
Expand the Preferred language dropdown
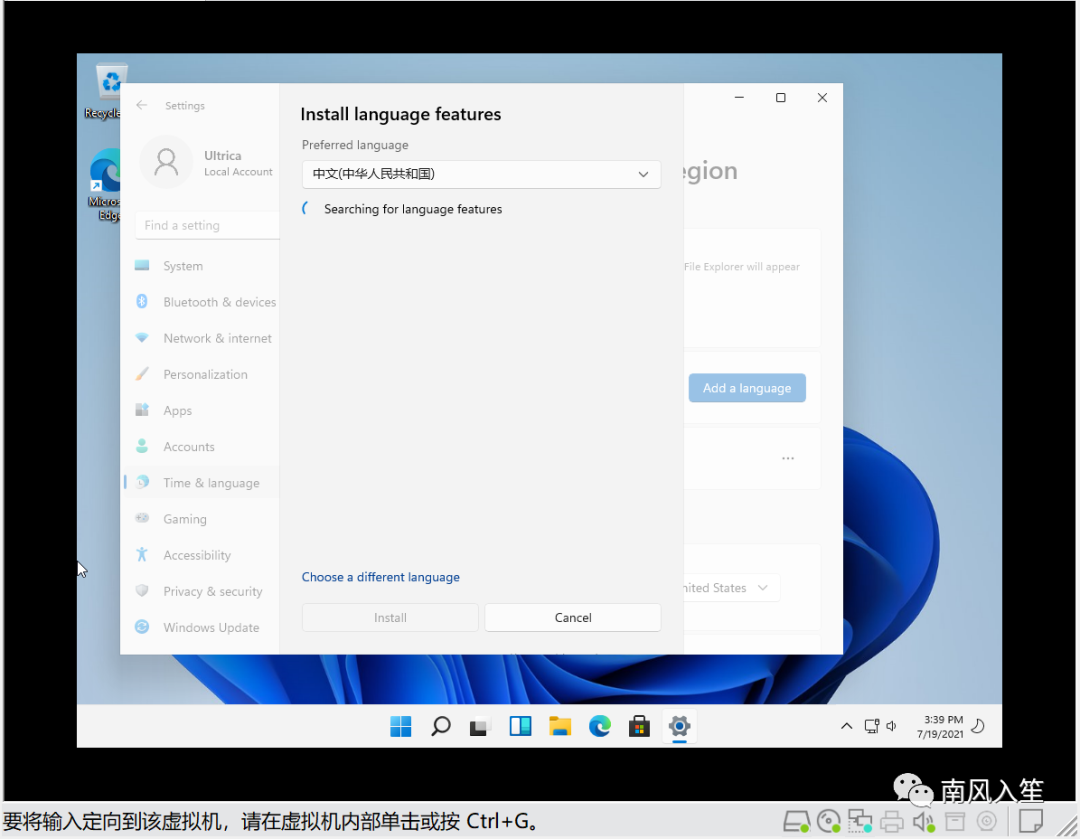pos(481,174)
